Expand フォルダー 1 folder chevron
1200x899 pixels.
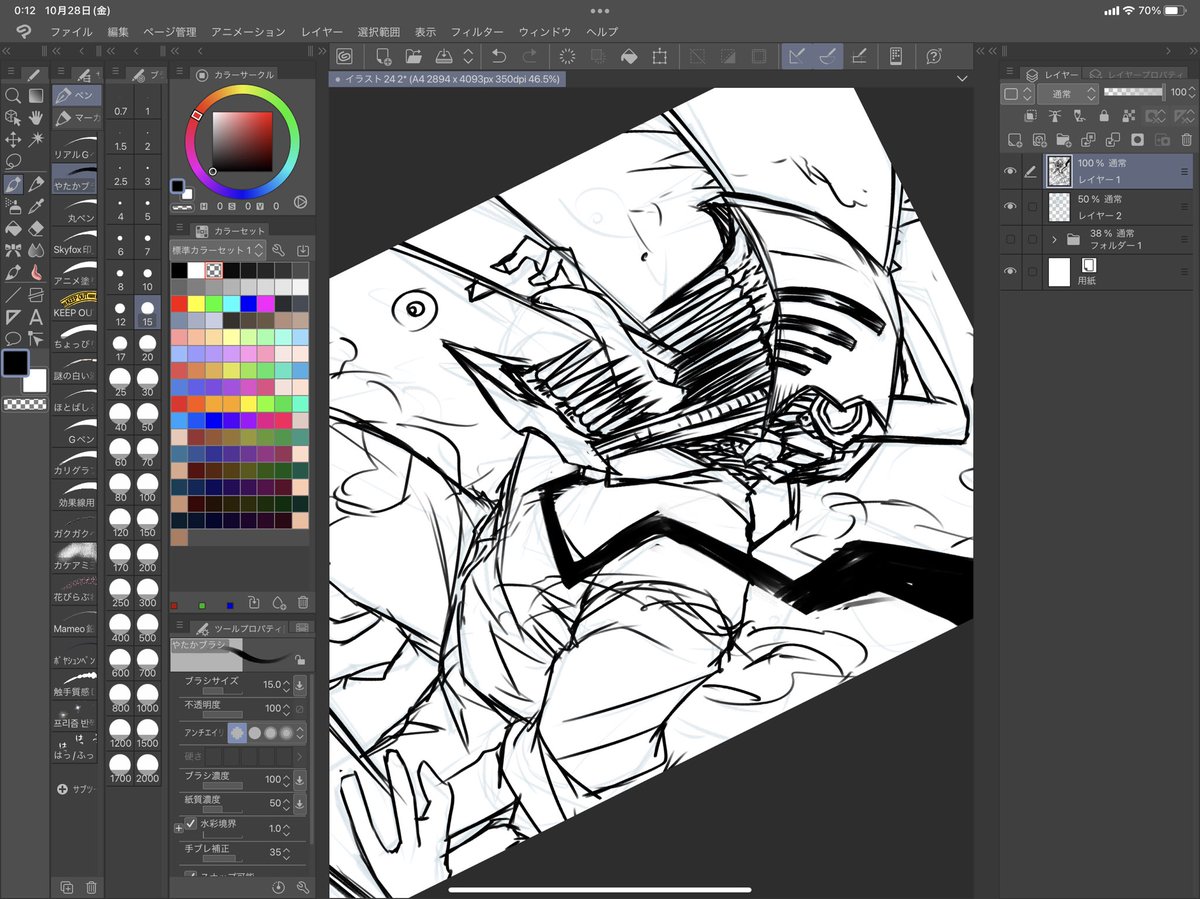(1054, 240)
